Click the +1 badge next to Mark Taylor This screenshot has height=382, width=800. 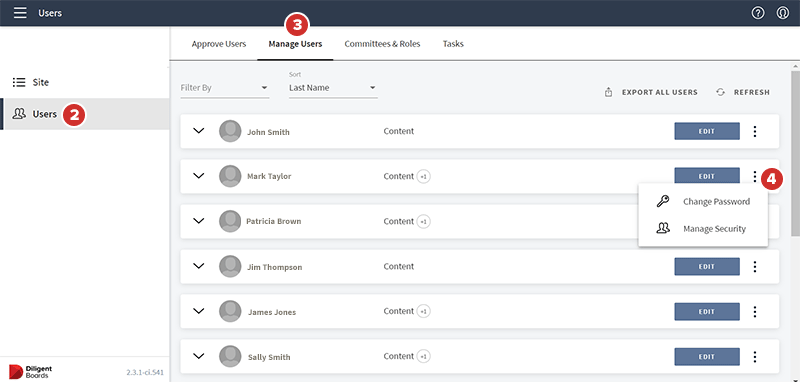423,176
